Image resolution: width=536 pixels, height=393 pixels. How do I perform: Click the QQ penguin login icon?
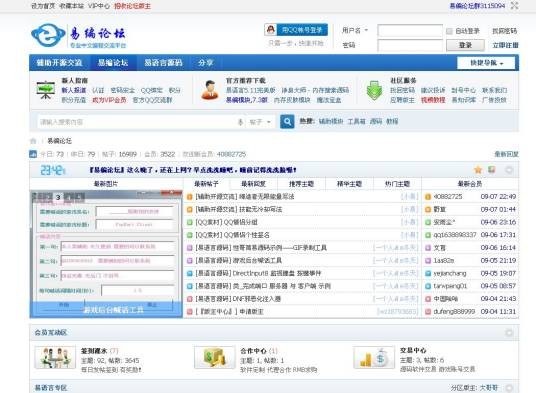[x=270, y=30]
